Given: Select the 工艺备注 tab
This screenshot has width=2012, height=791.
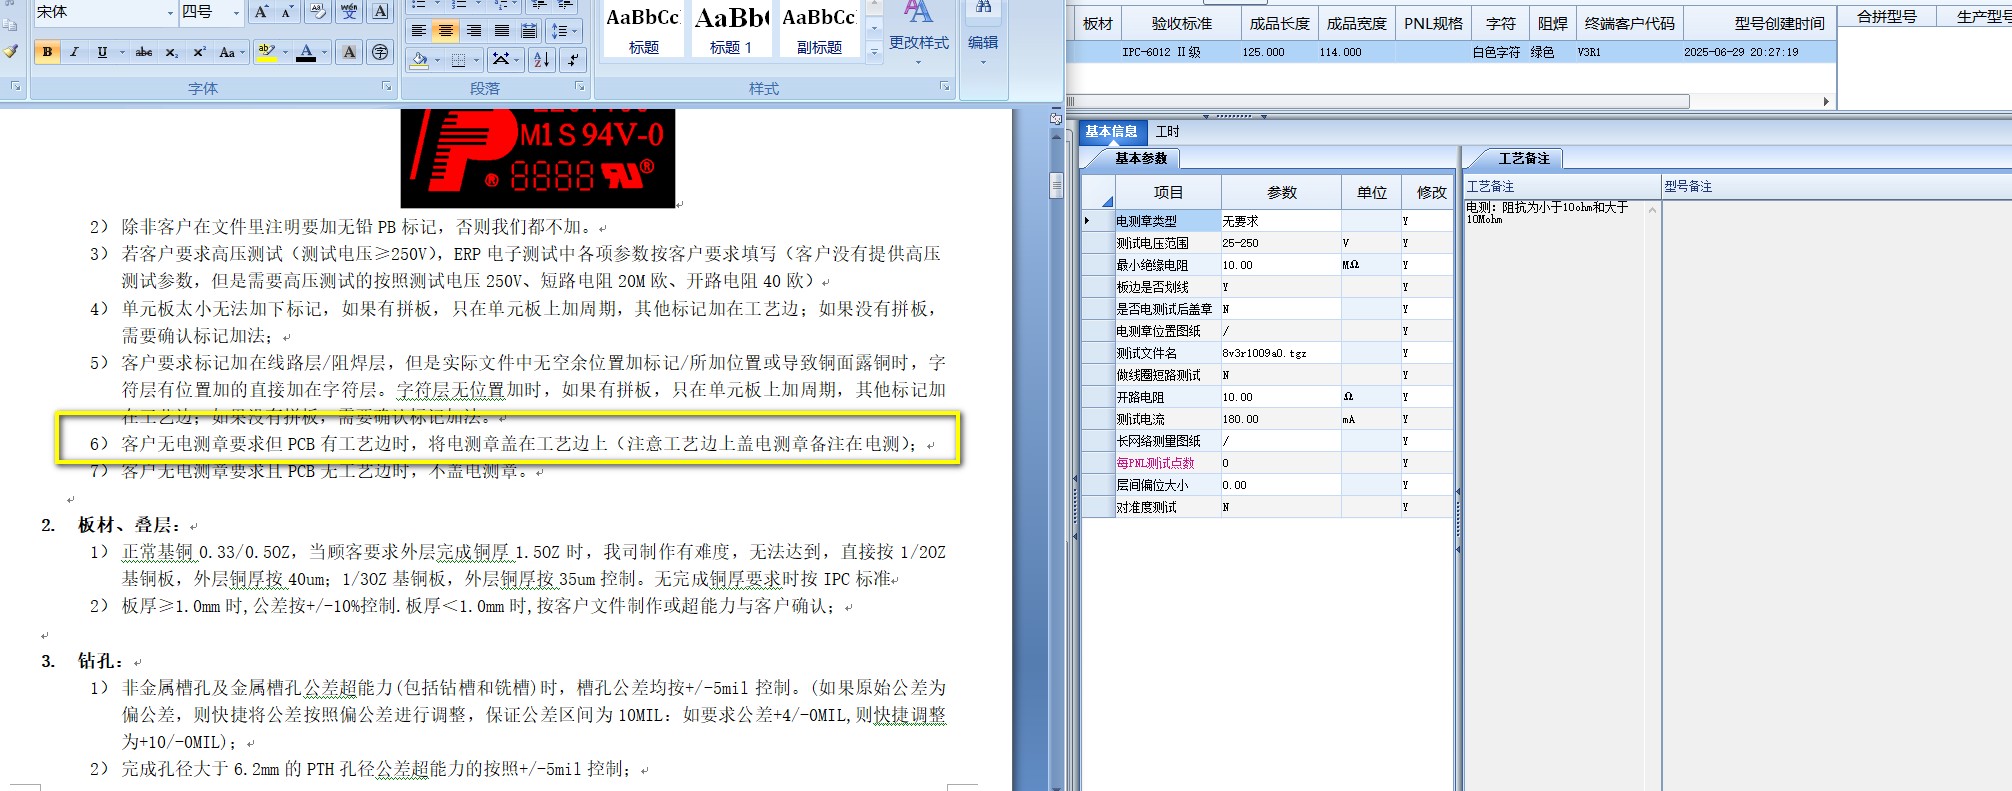Looking at the screenshot, I should coord(1524,158).
